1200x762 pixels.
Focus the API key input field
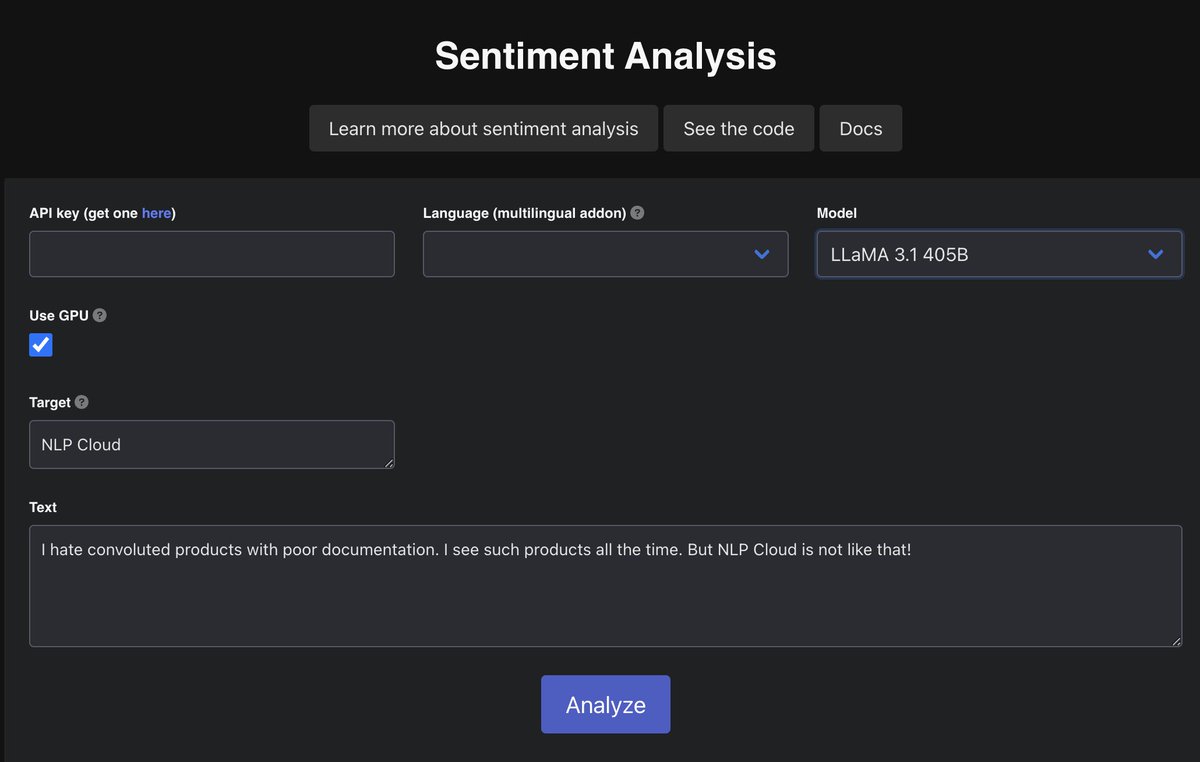coord(212,254)
